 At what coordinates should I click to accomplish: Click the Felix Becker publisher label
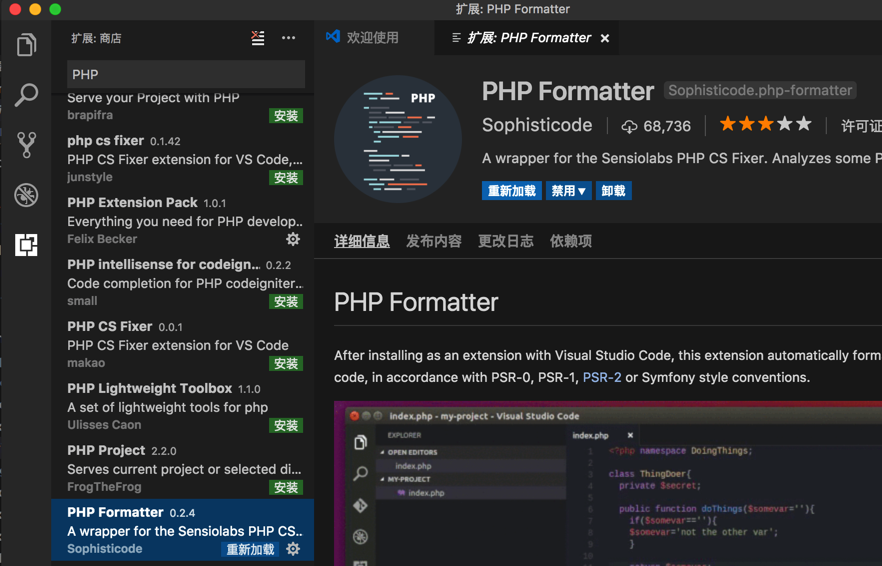[102, 239]
